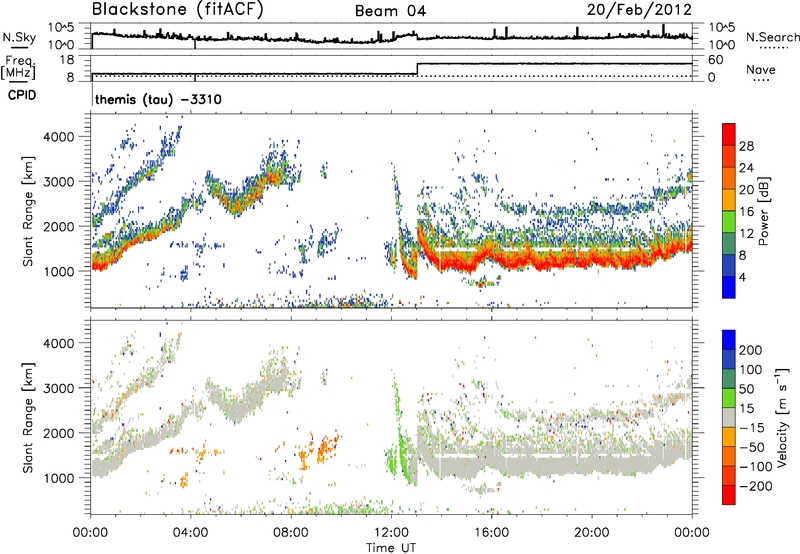Click the "Beam 04" heading
The width and height of the screenshot is (800, 554).
pos(390,11)
